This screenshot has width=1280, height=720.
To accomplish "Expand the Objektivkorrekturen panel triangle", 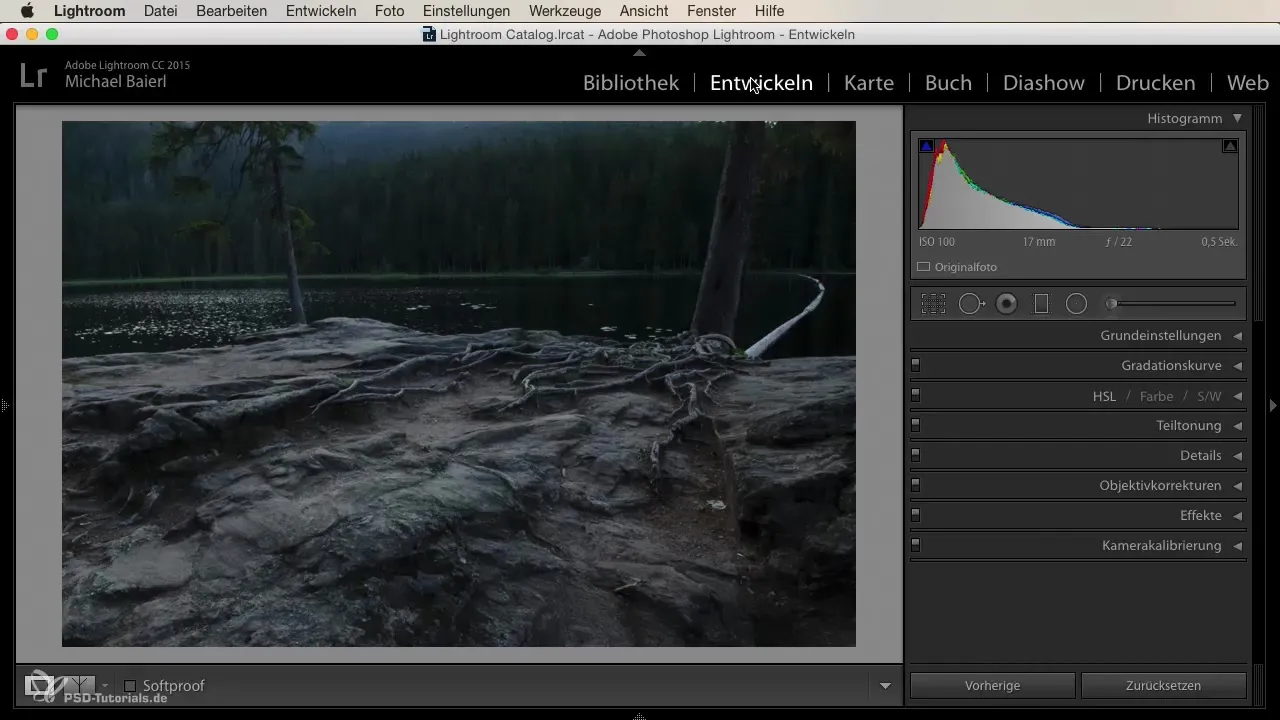I will point(1237,486).
